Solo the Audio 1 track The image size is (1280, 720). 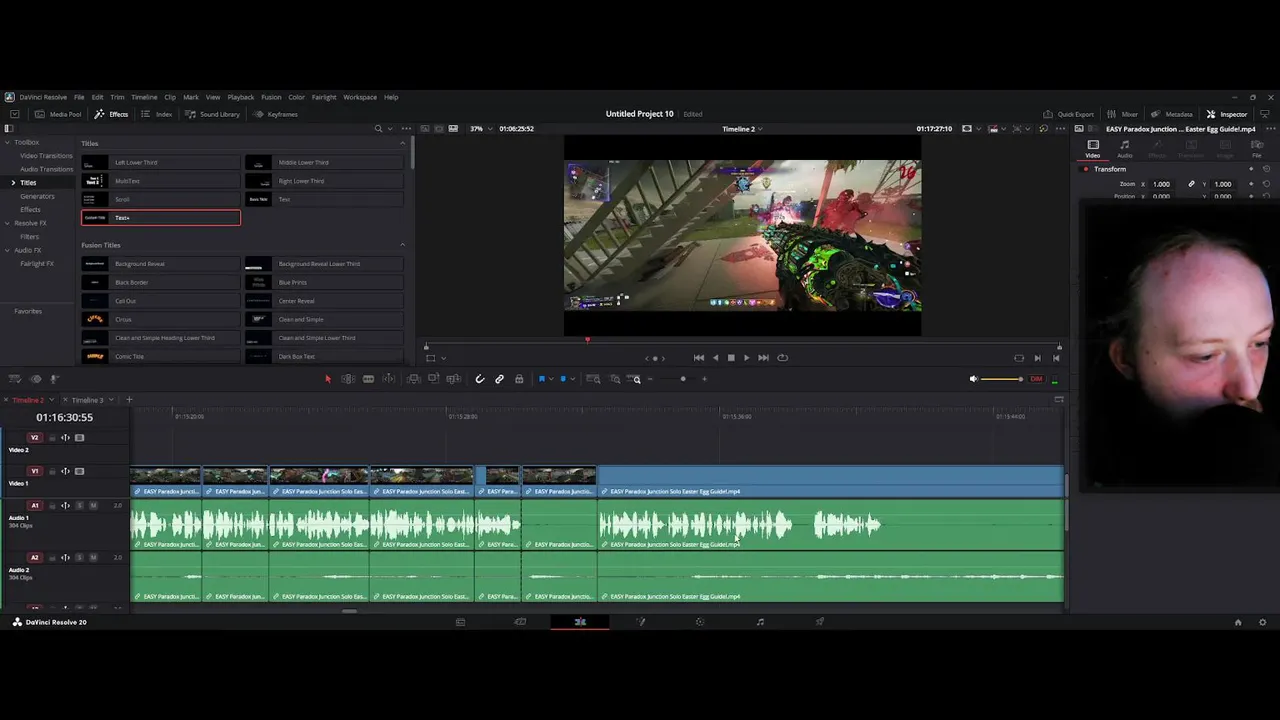(x=79, y=506)
